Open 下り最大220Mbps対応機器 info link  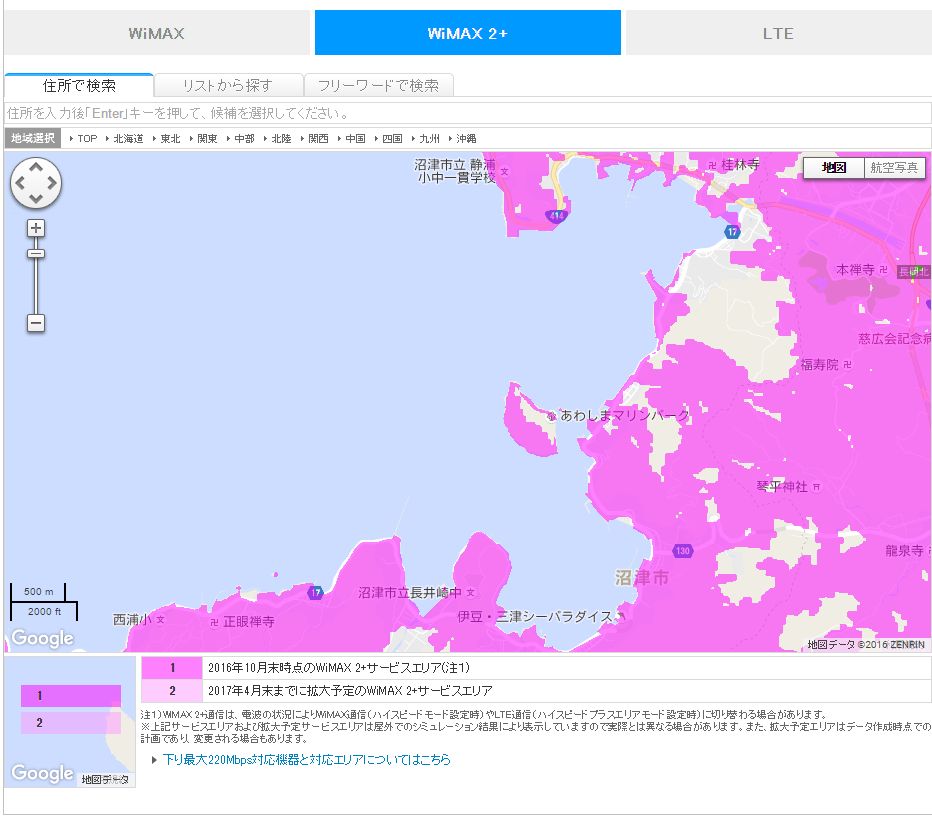(x=307, y=760)
